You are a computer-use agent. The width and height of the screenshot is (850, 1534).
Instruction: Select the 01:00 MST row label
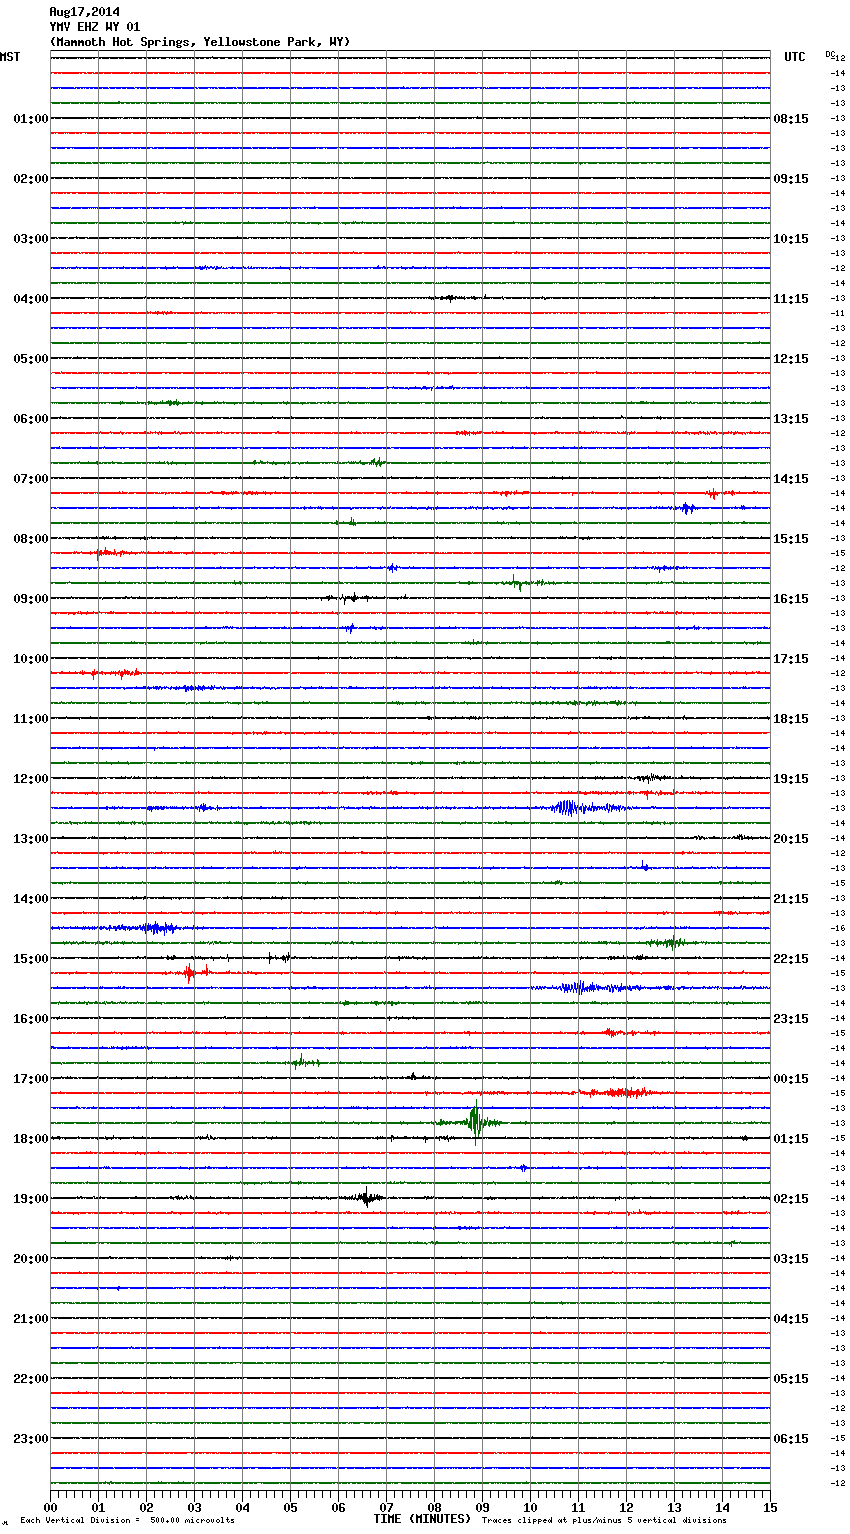[31, 119]
